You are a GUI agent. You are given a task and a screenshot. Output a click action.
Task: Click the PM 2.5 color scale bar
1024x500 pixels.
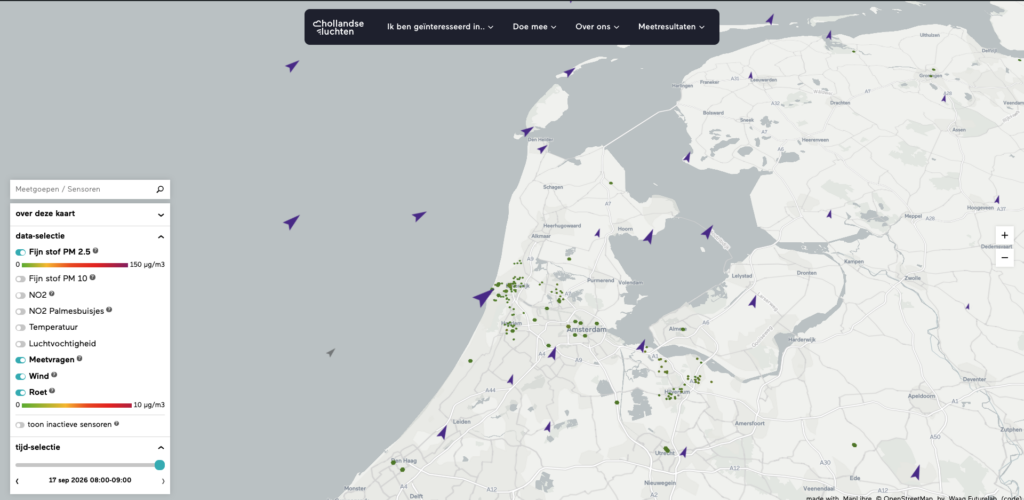74,265
